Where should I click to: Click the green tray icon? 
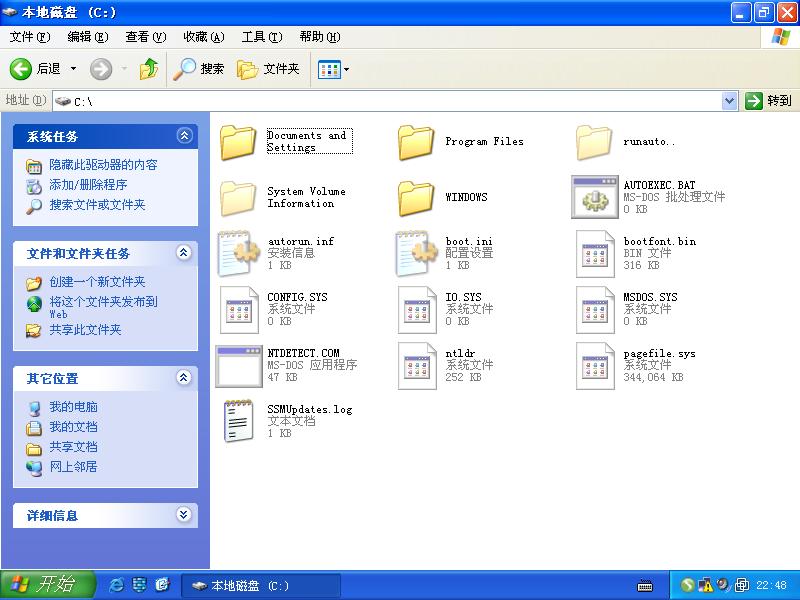click(x=688, y=585)
